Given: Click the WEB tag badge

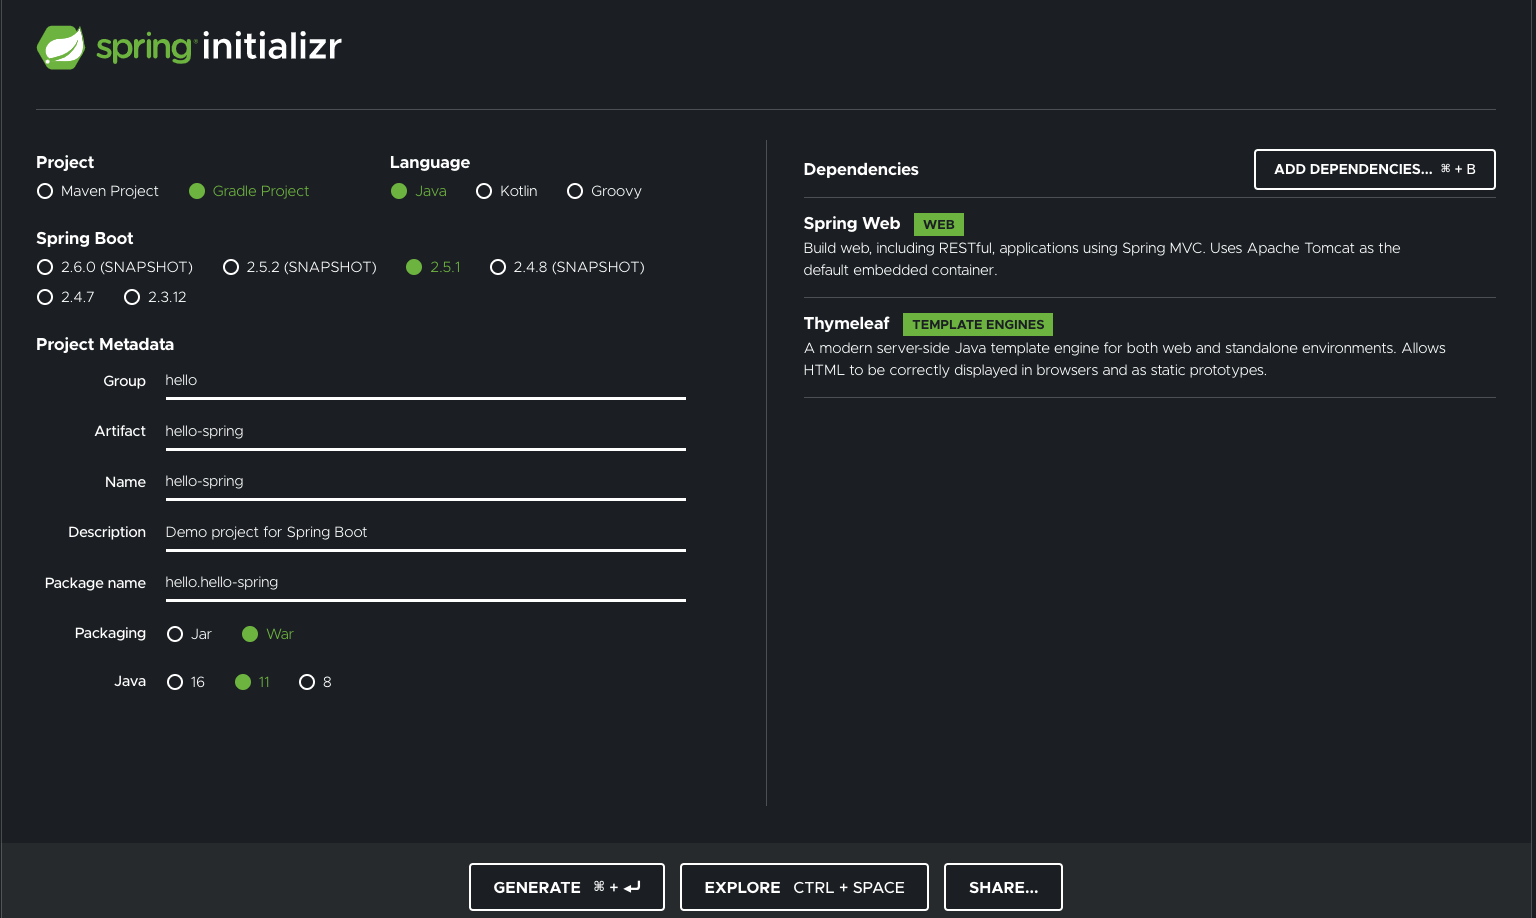Looking at the screenshot, I should tap(938, 224).
